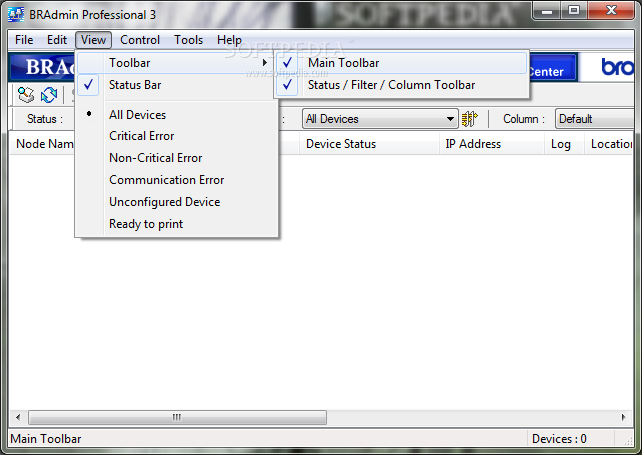This screenshot has width=642, height=455.
Task: Open the Column Default dropdown
Action: (595, 119)
